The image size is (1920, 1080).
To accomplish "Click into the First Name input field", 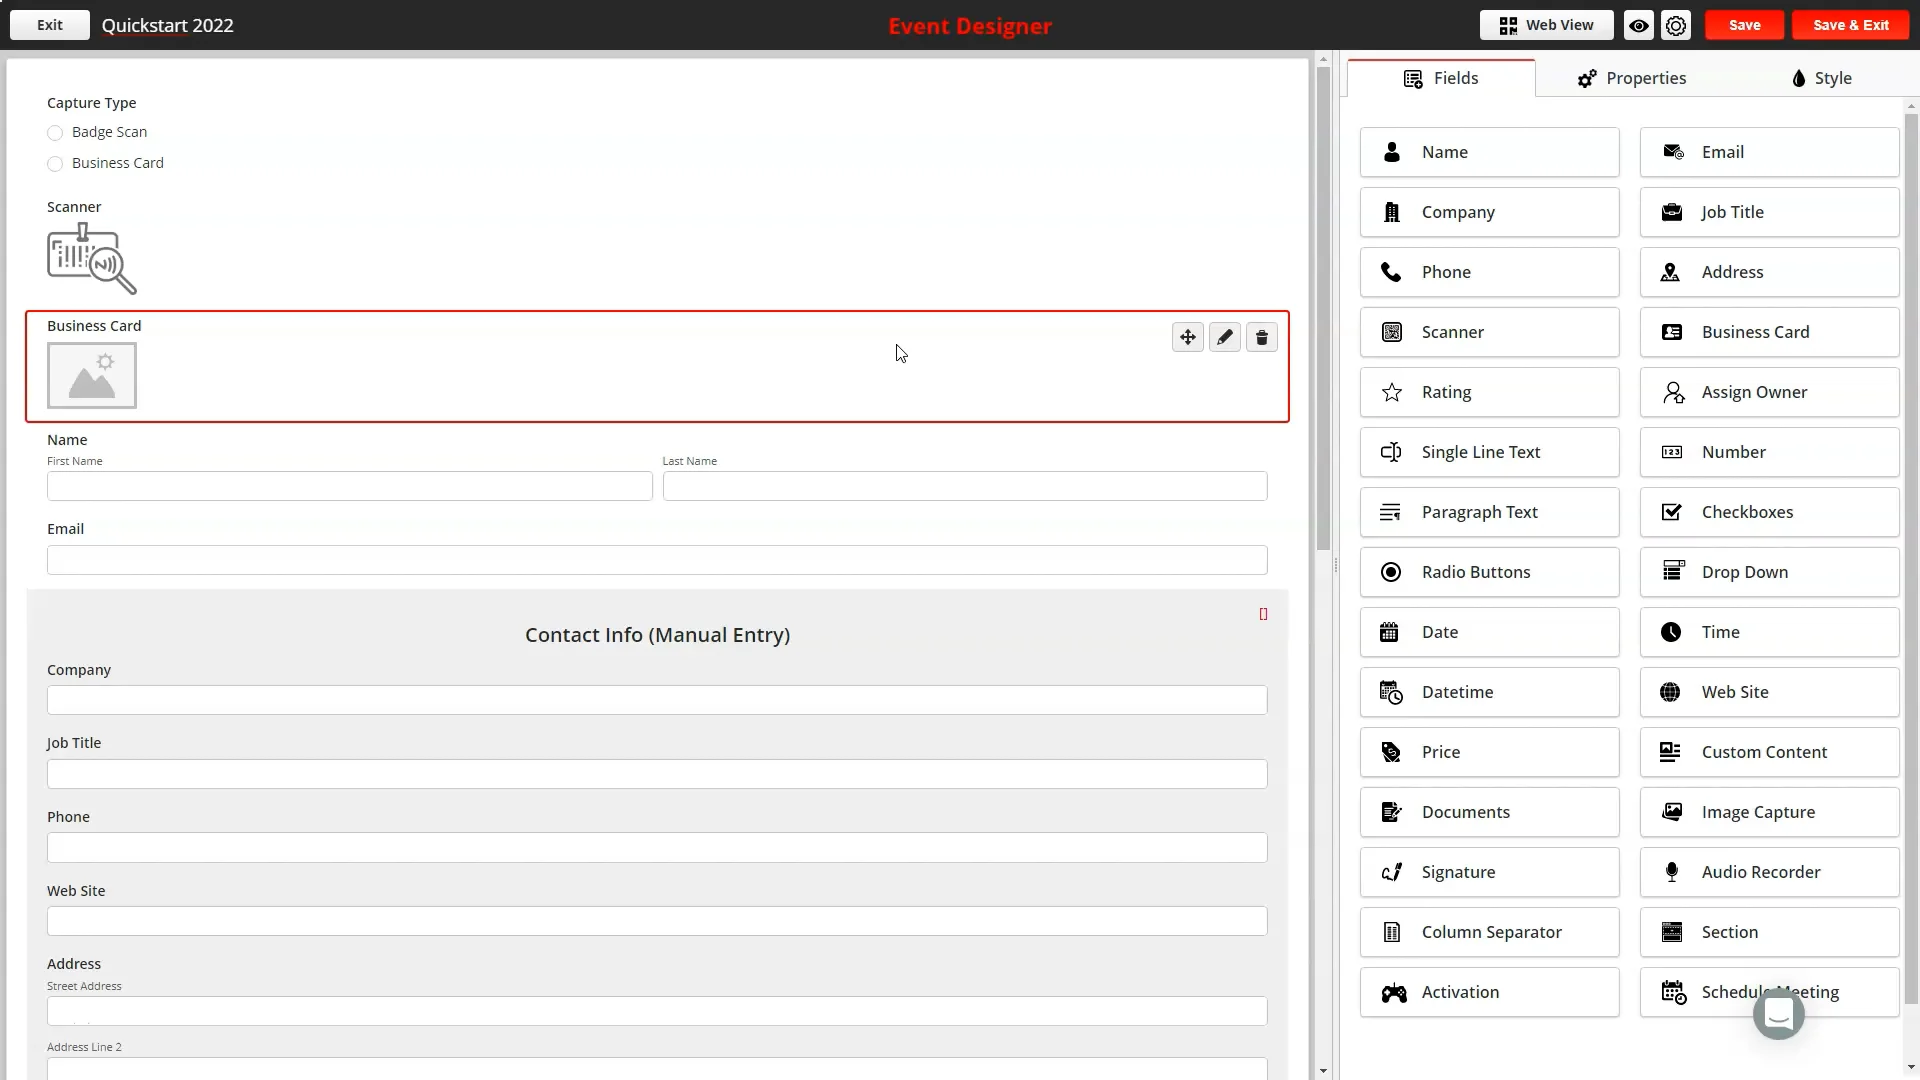I will [x=349, y=487].
